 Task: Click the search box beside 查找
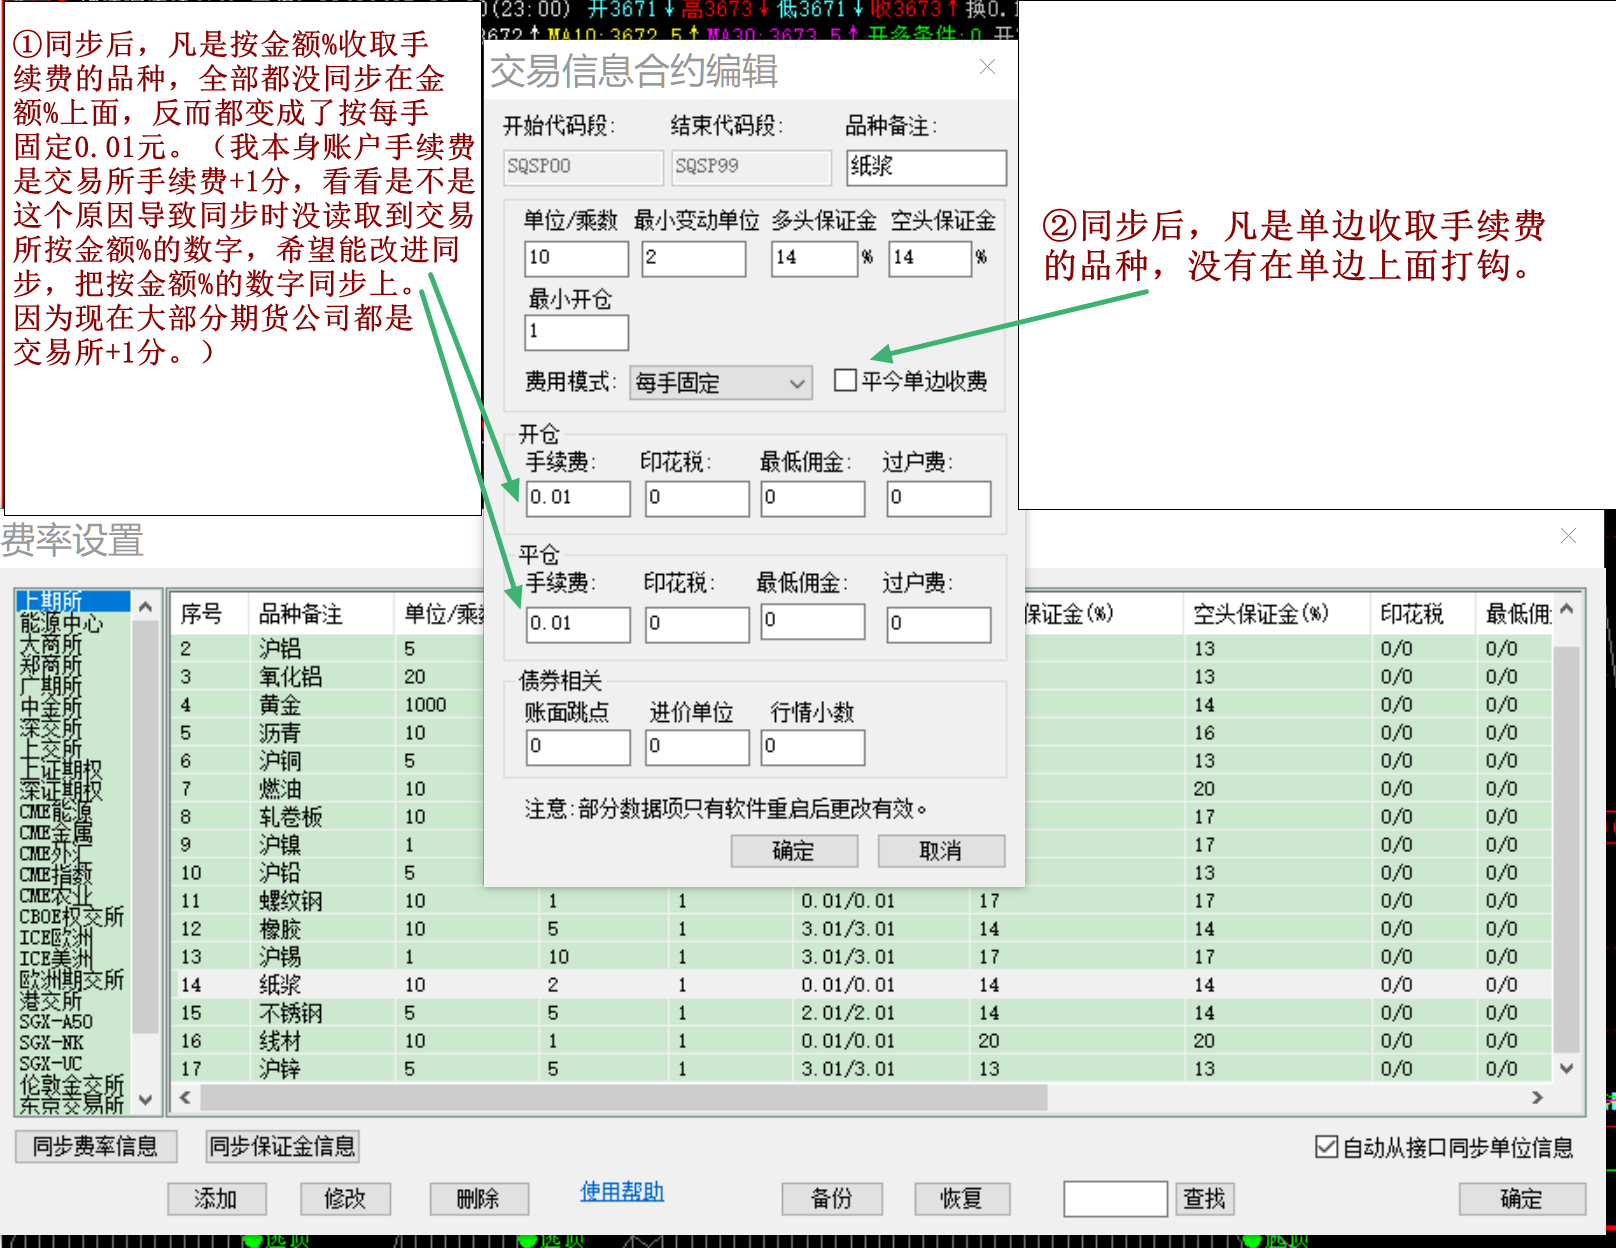point(1115,1198)
